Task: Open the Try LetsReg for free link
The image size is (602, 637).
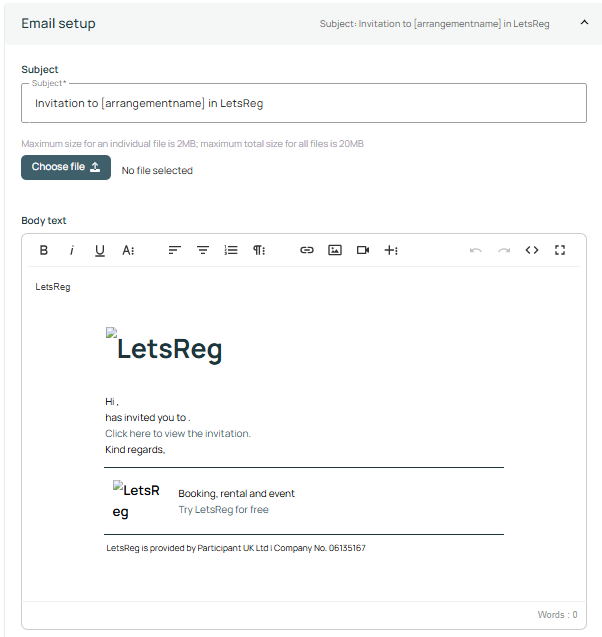Action: [x=223, y=510]
